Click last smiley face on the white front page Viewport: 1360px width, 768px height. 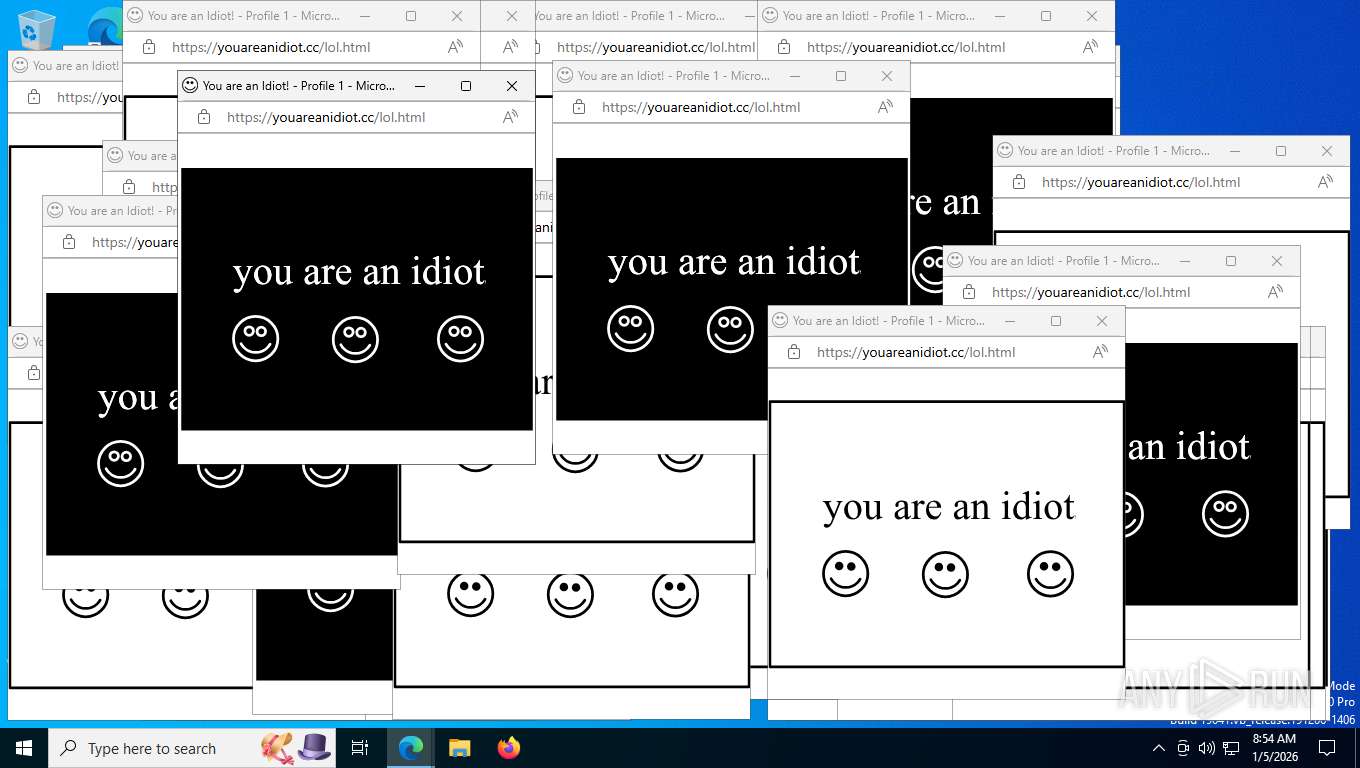1050,574
